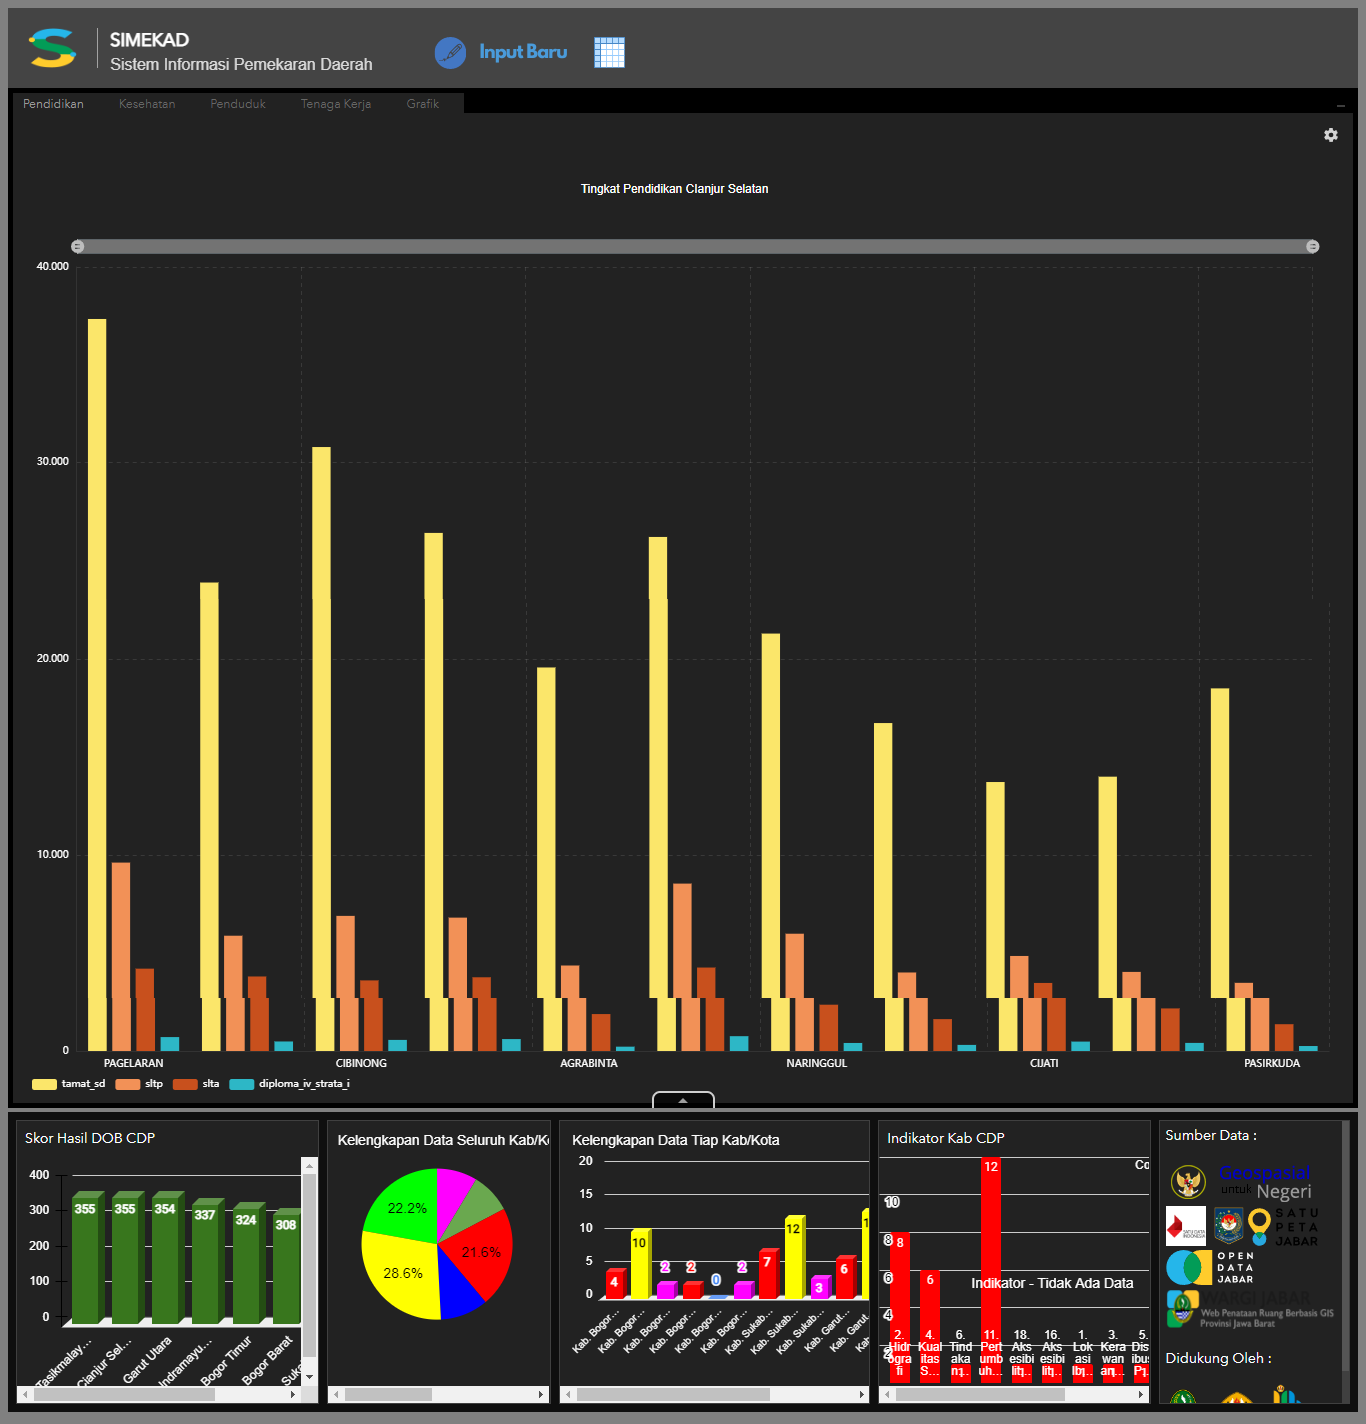This screenshot has width=1366, height=1424.
Task: Switch to the Kesehatan tab
Action: coord(147,104)
